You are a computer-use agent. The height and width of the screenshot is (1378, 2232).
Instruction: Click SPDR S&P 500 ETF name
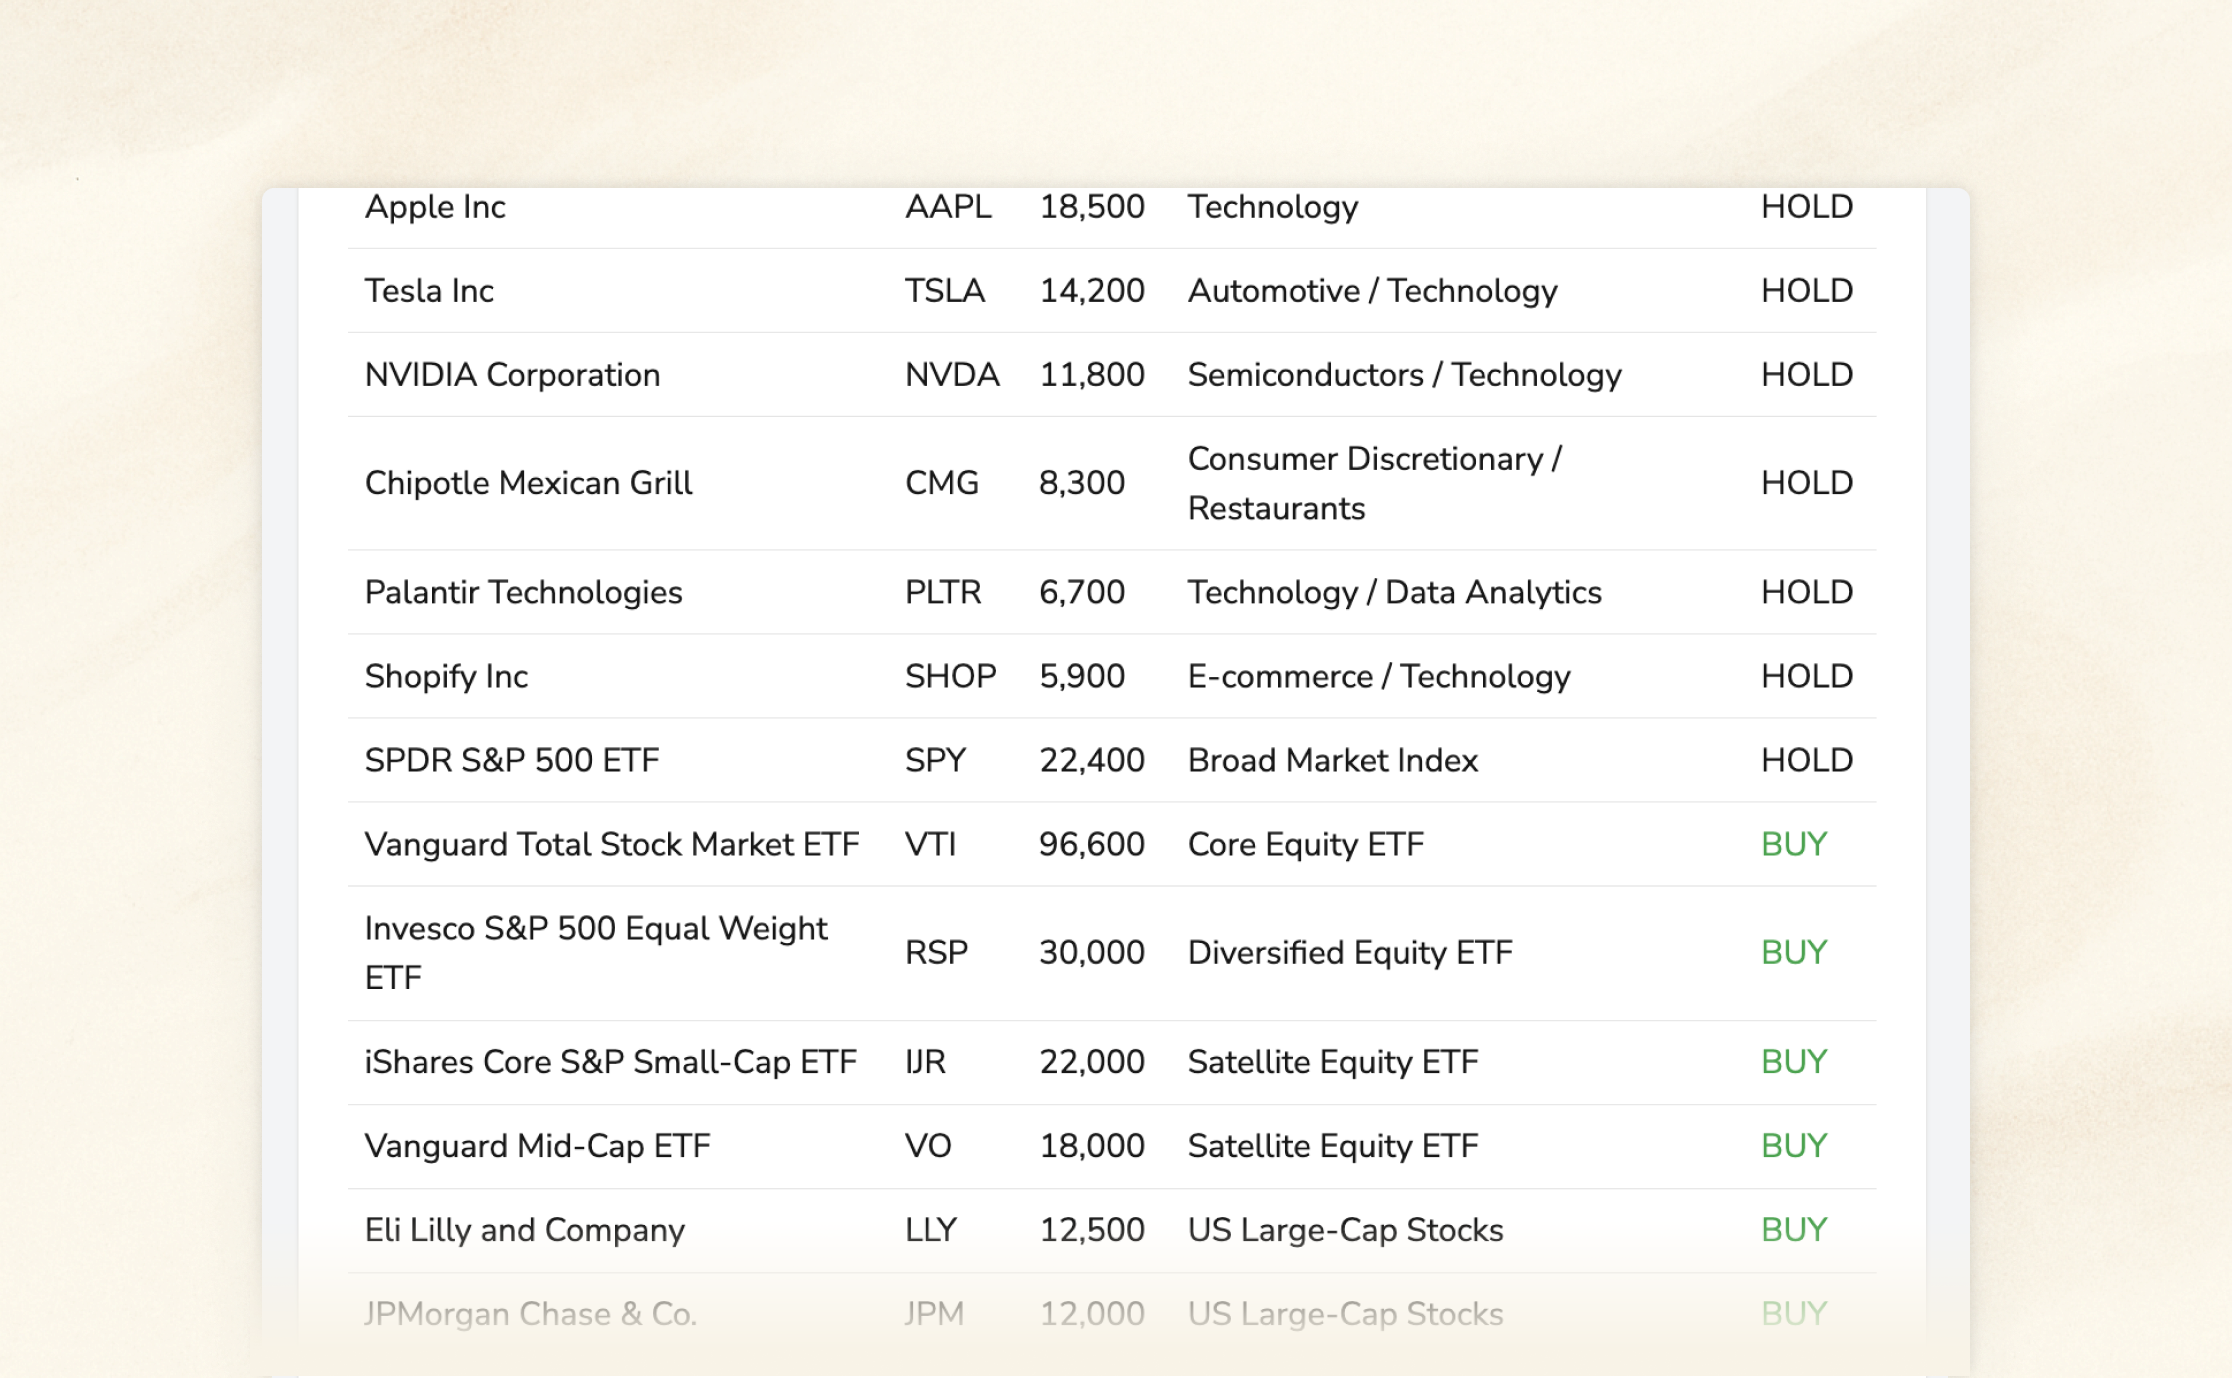511,760
